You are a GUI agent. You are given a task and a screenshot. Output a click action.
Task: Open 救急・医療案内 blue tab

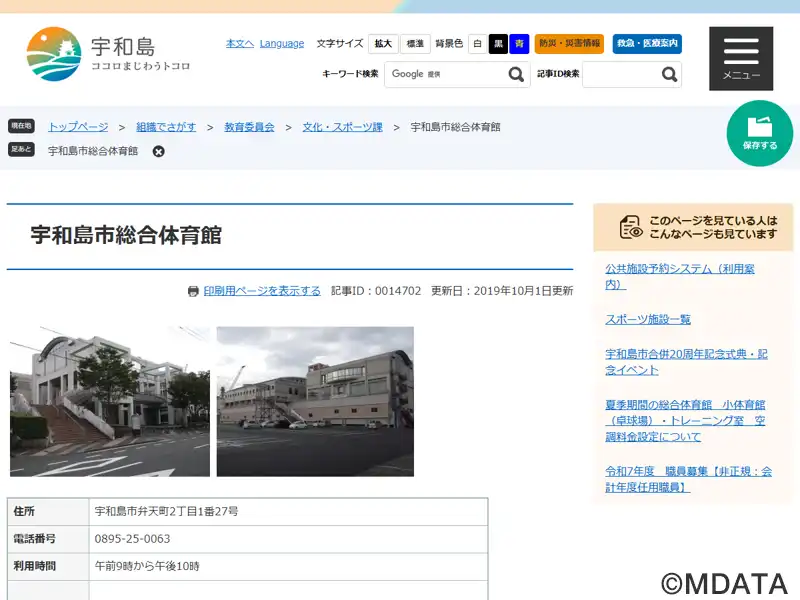click(x=647, y=44)
